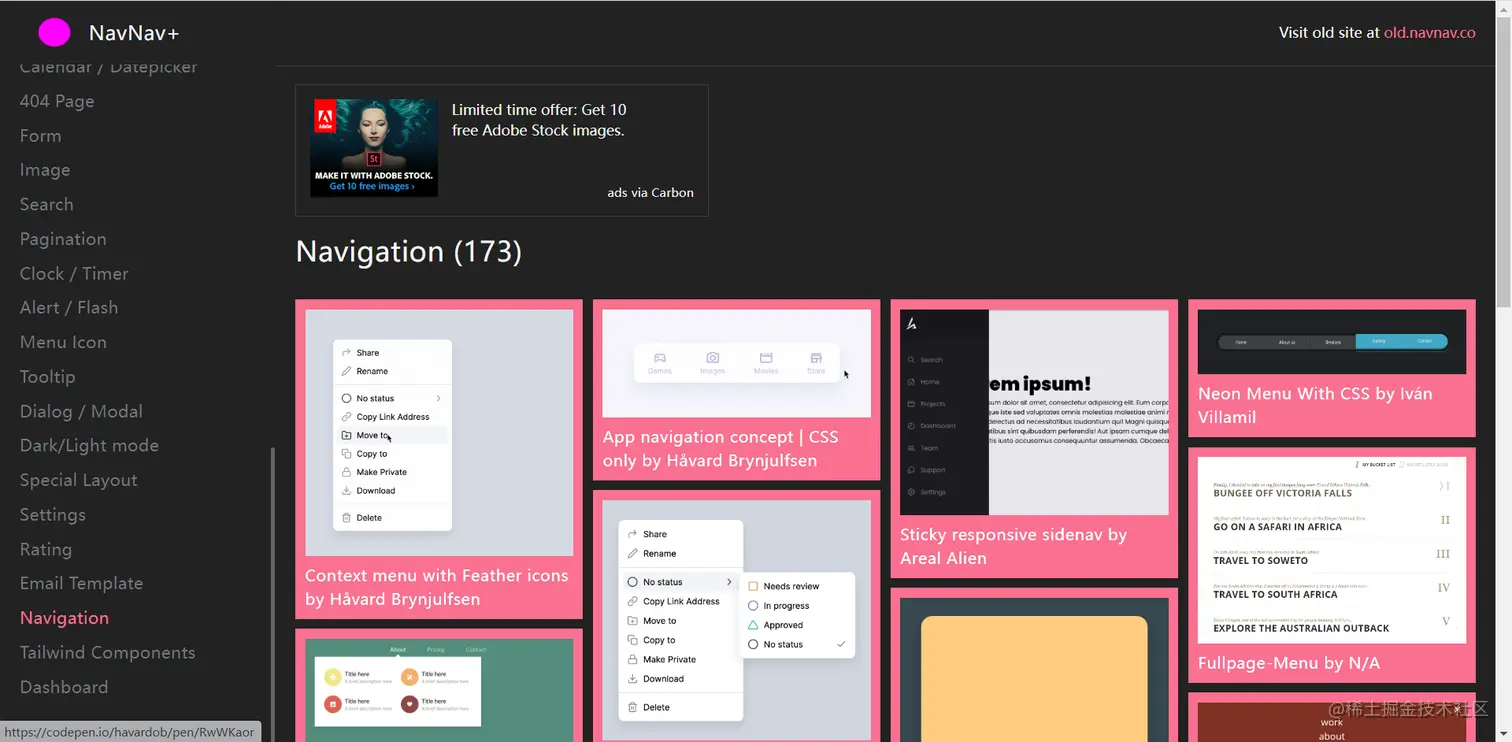This screenshot has height=742, width=1512.
Task: Click the Sticky responsive sidenav preview image
Action: click(x=1034, y=412)
